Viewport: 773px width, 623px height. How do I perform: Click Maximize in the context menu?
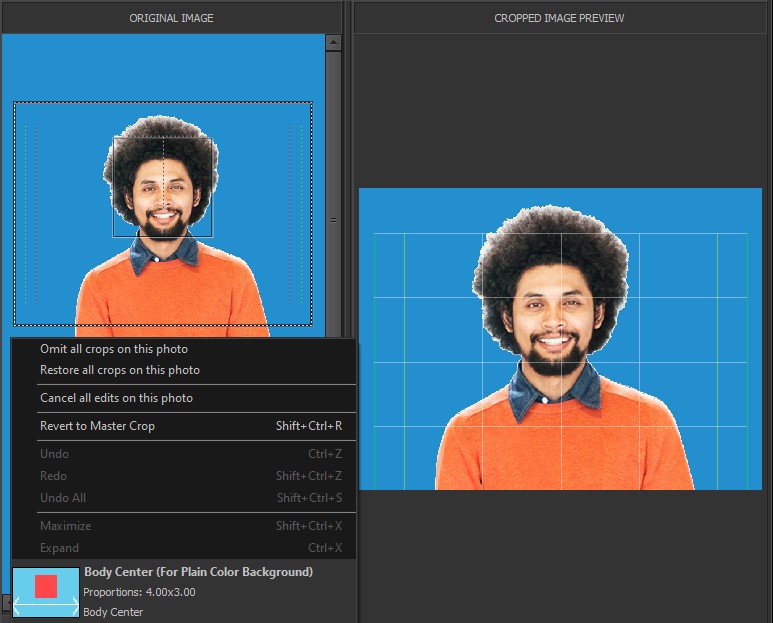click(66, 526)
